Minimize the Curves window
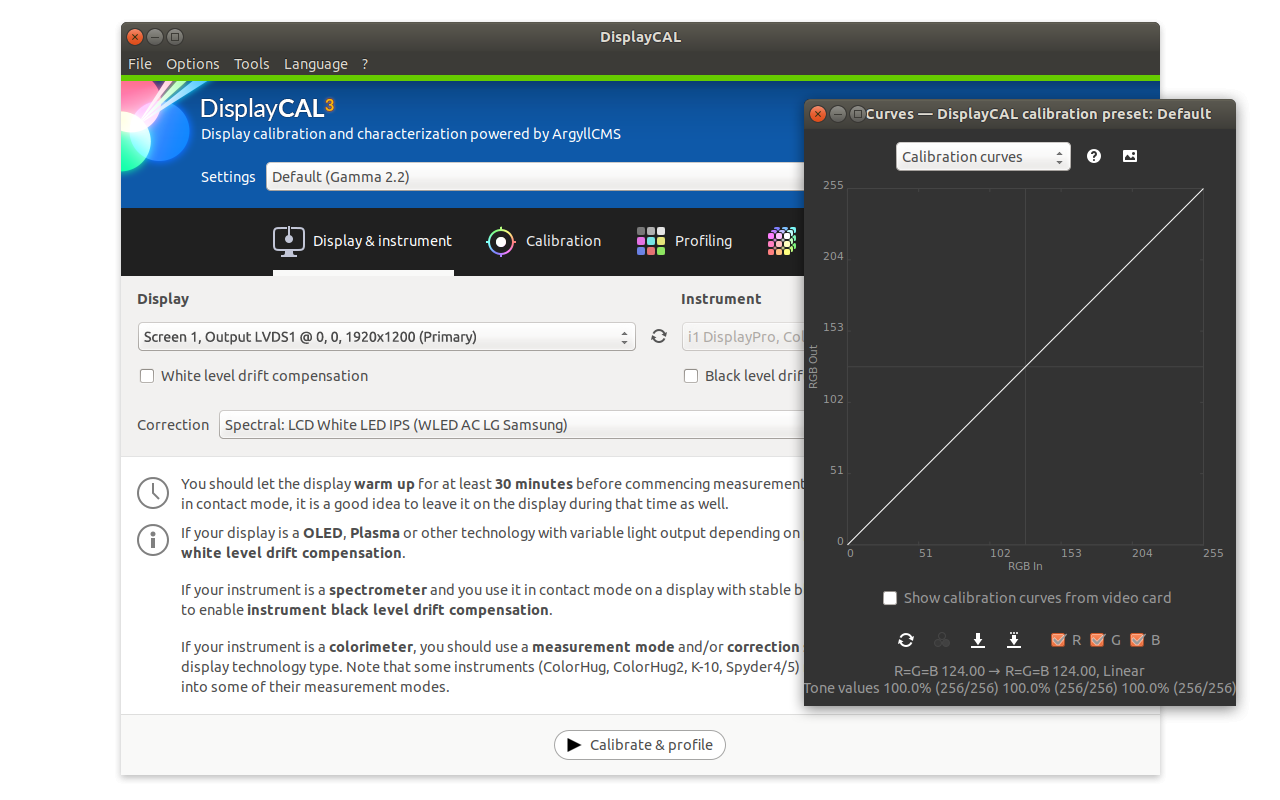This screenshot has height=800, width=1280. click(x=838, y=114)
